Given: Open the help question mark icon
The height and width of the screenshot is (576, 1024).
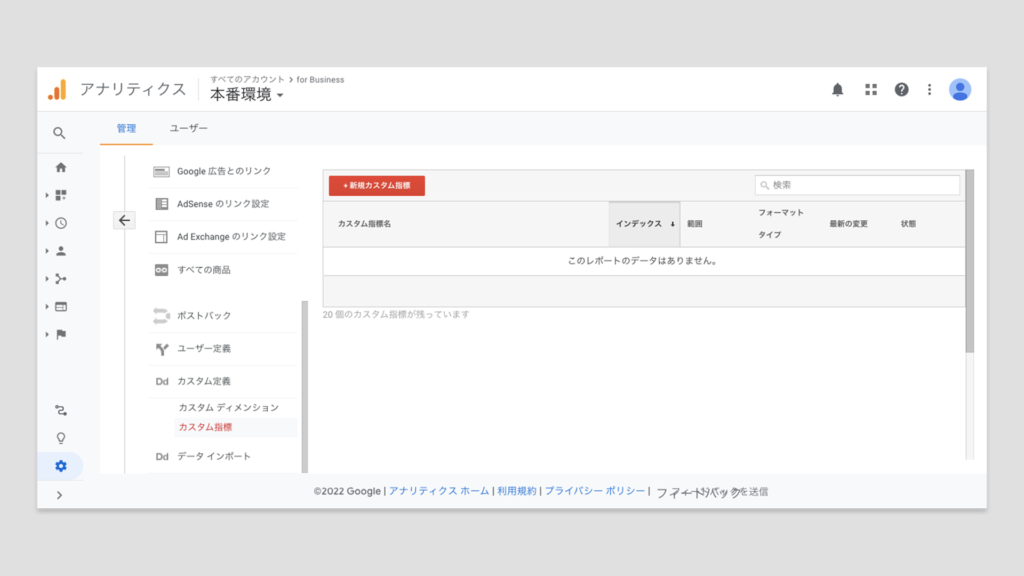Looking at the screenshot, I should 901,90.
